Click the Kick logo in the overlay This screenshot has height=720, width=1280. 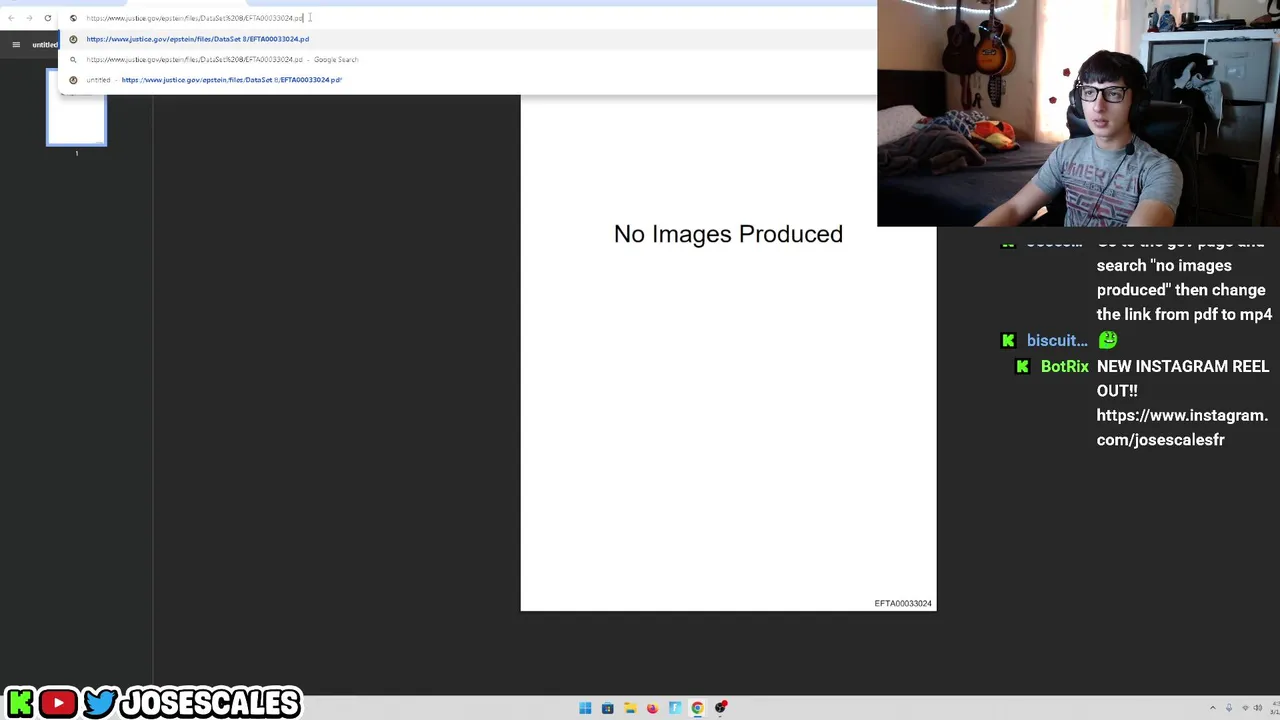(20, 703)
